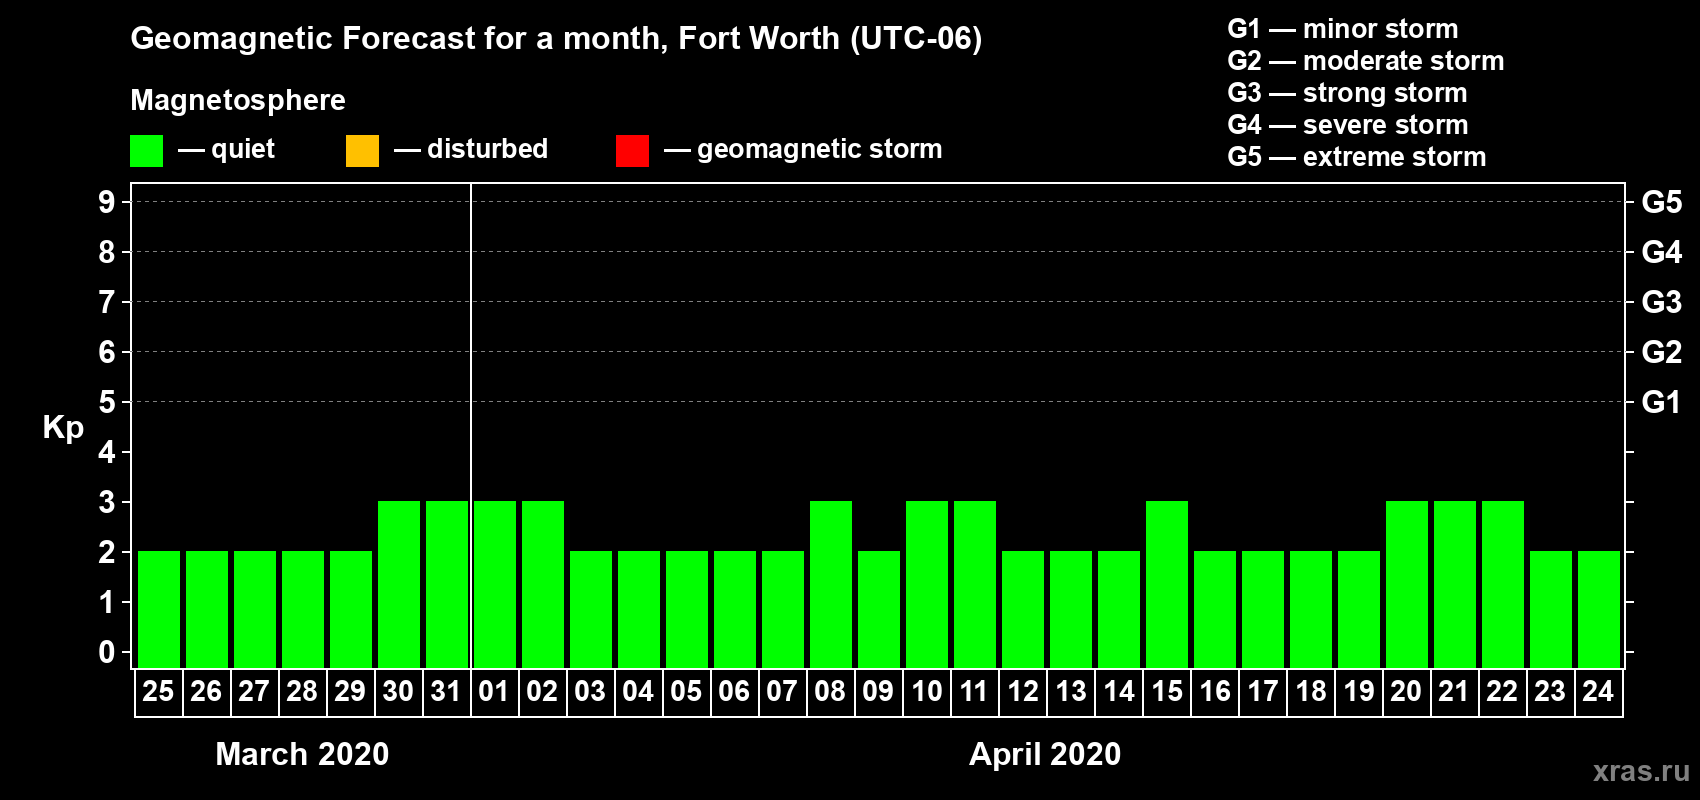Click the Magnetosphere heading
This screenshot has width=1700, height=800.
pyautogui.click(x=238, y=100)
